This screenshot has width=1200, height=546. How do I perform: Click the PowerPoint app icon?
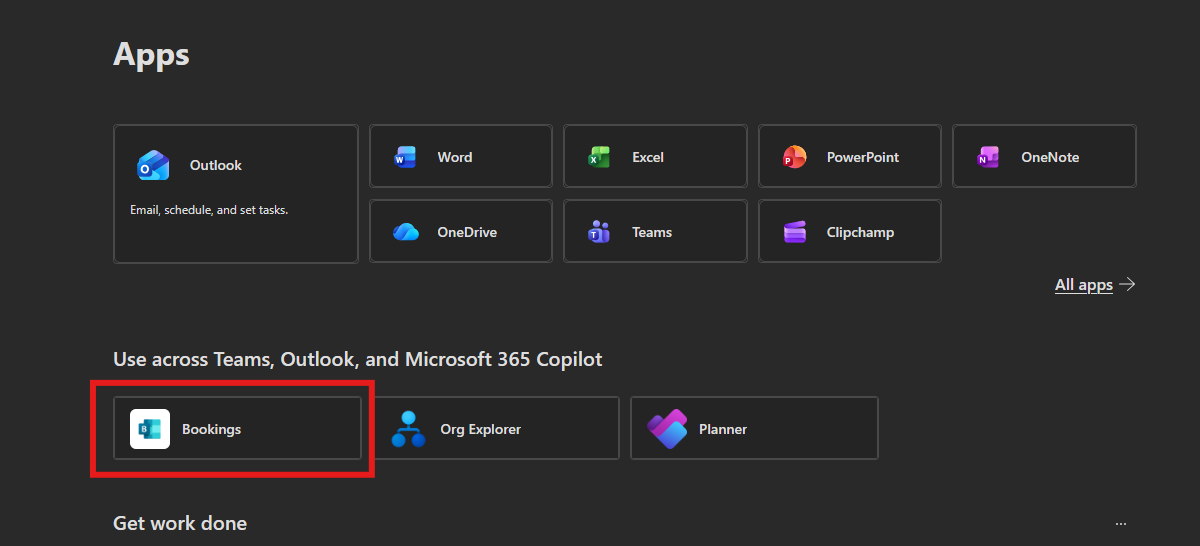794,157
